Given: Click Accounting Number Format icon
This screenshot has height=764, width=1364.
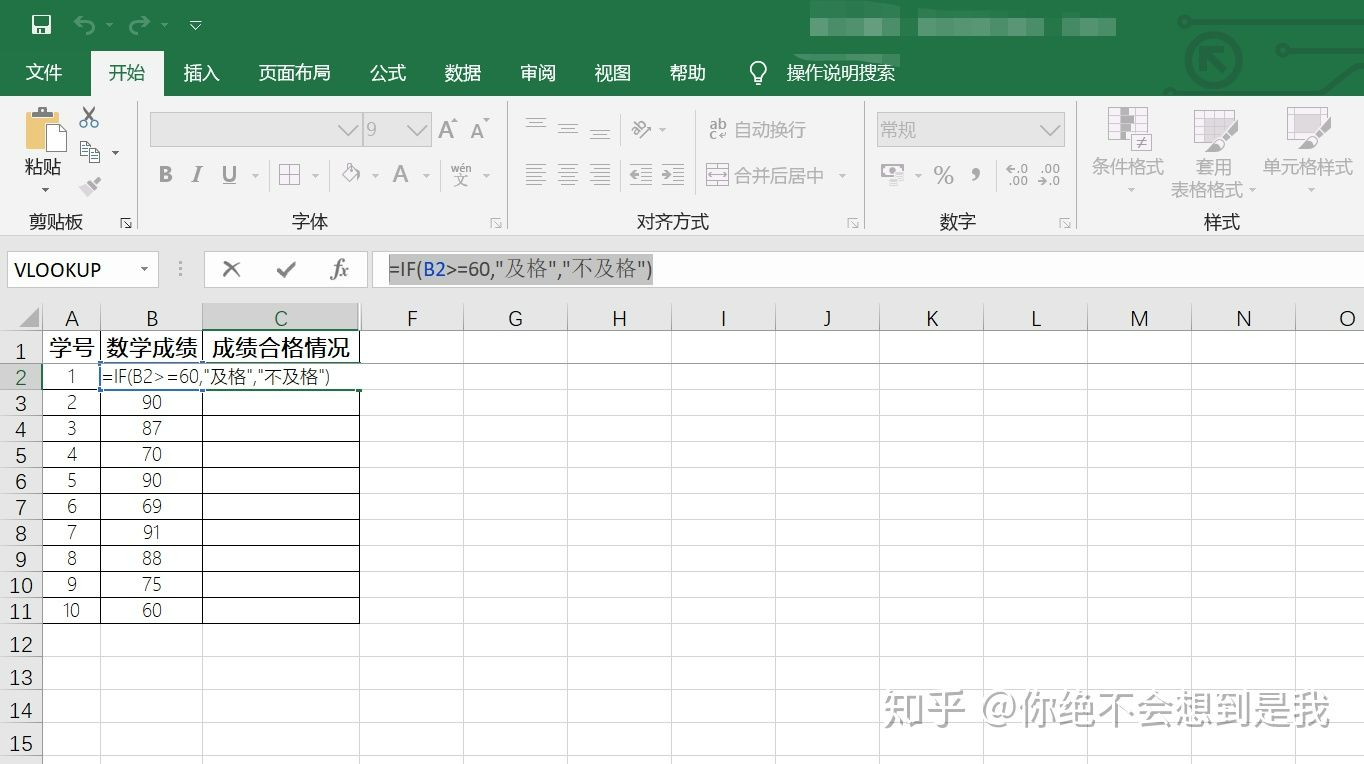Looking at the screenshot, I should point(892,174).
